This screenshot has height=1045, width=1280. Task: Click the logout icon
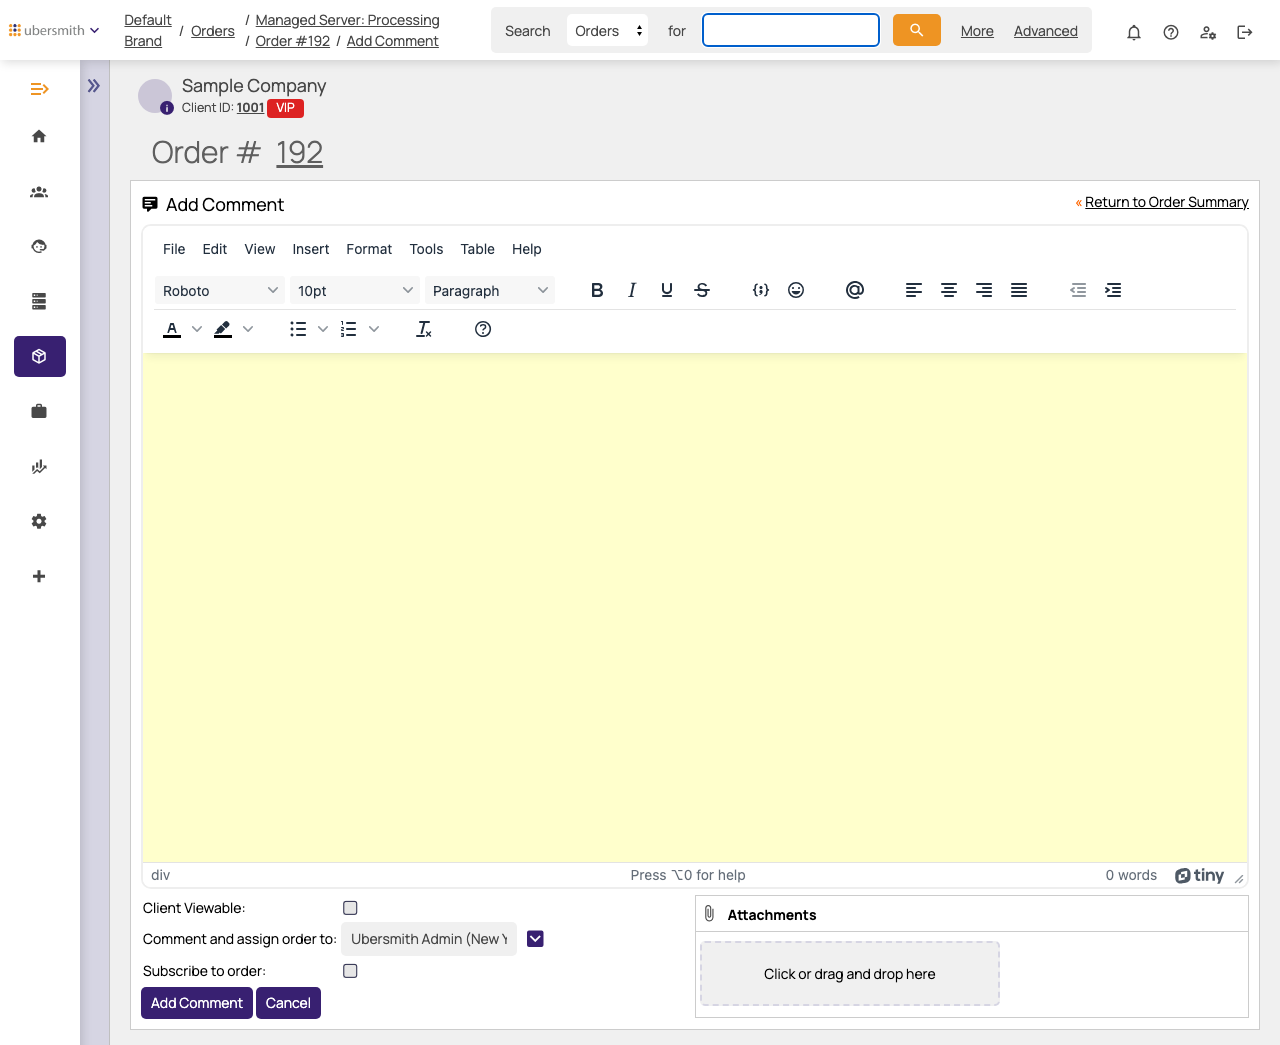[x=1245, y=32]
